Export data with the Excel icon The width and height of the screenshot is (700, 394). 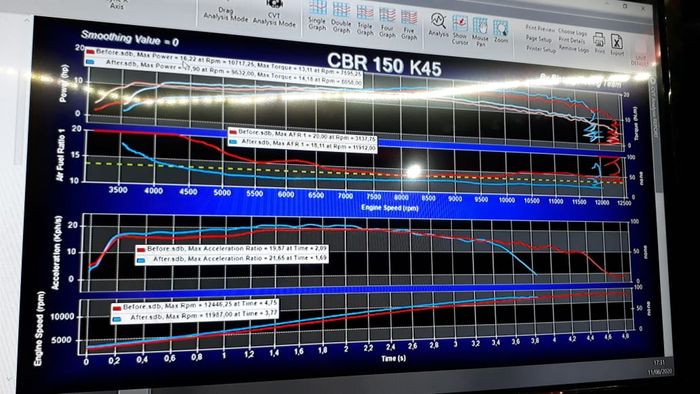617,45
